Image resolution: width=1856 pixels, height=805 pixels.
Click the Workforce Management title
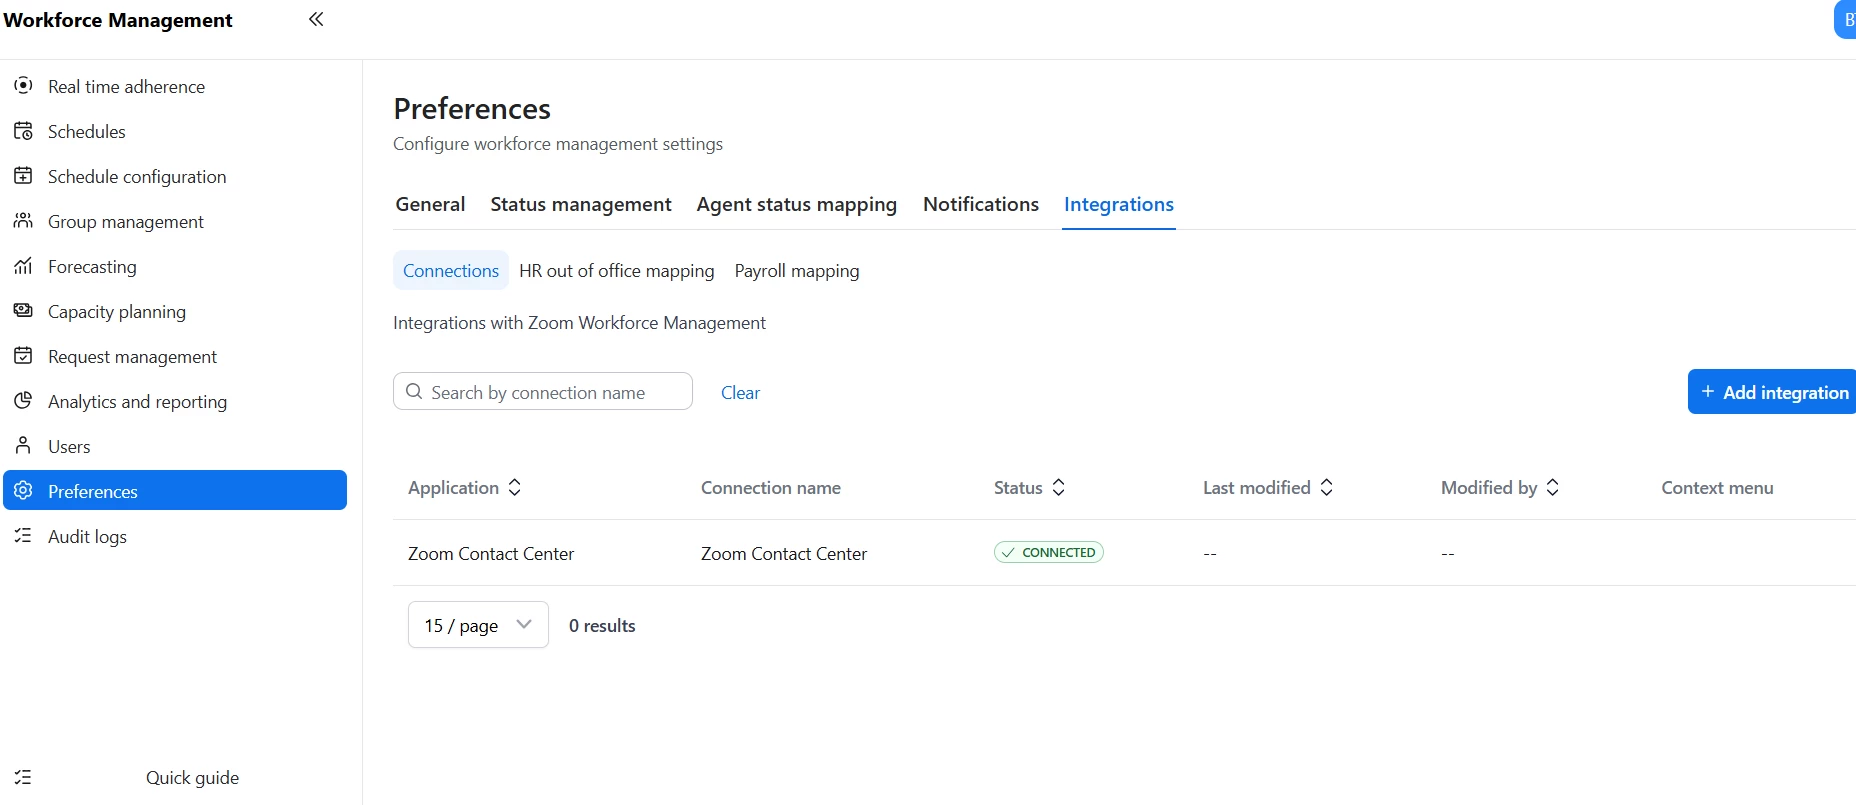[x=117, y=20]
